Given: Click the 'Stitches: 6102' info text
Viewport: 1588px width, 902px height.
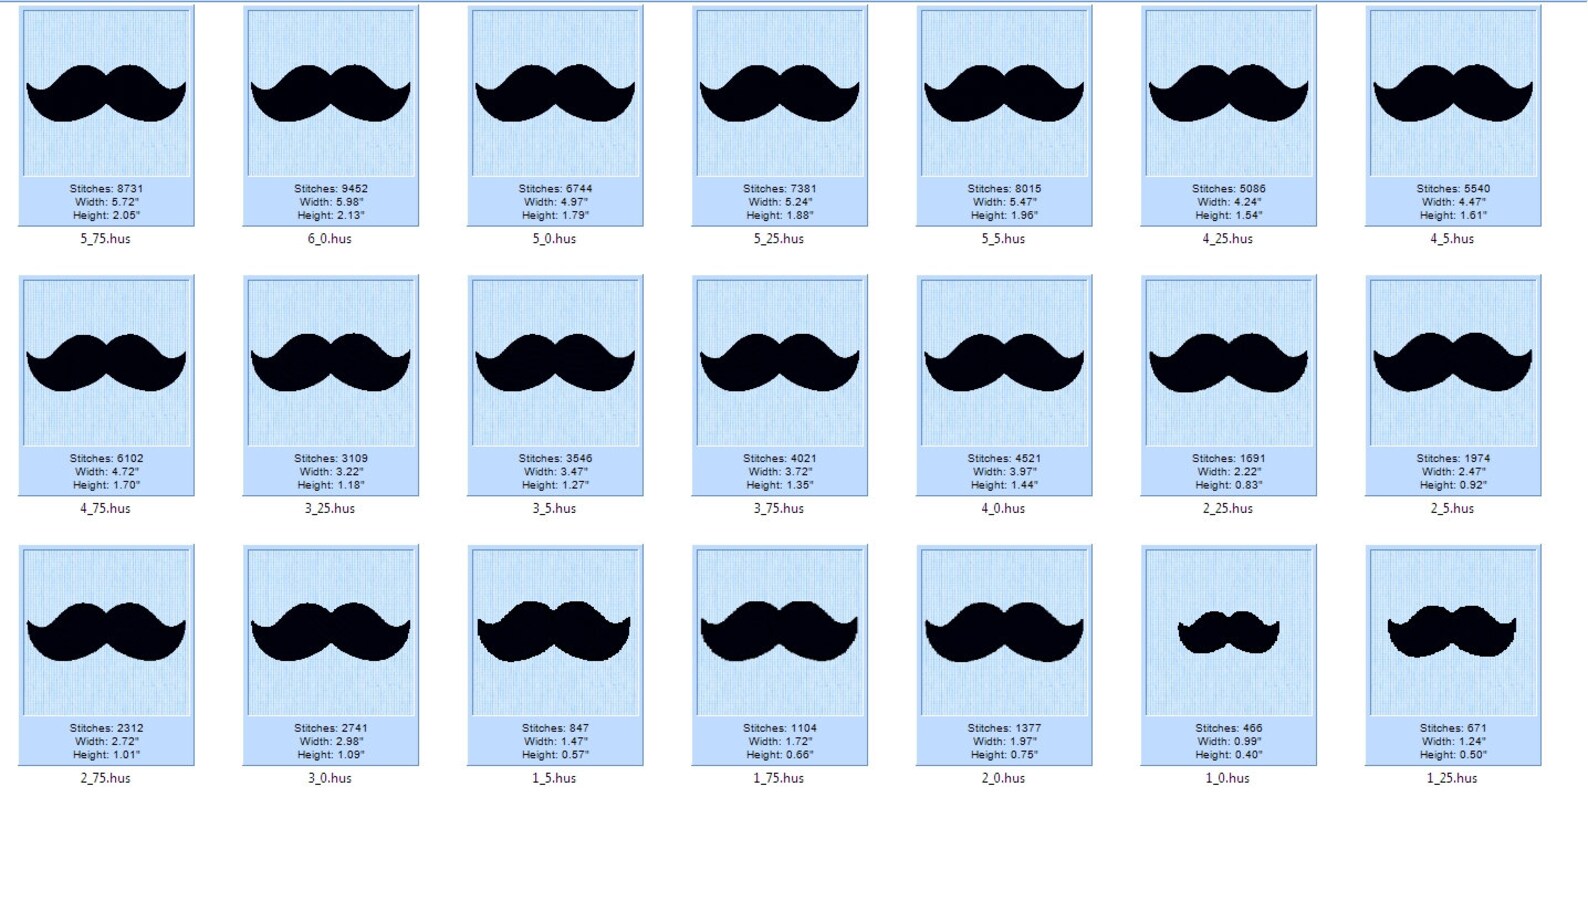Looking at the screenshot, I should click(x=106, y=458).
